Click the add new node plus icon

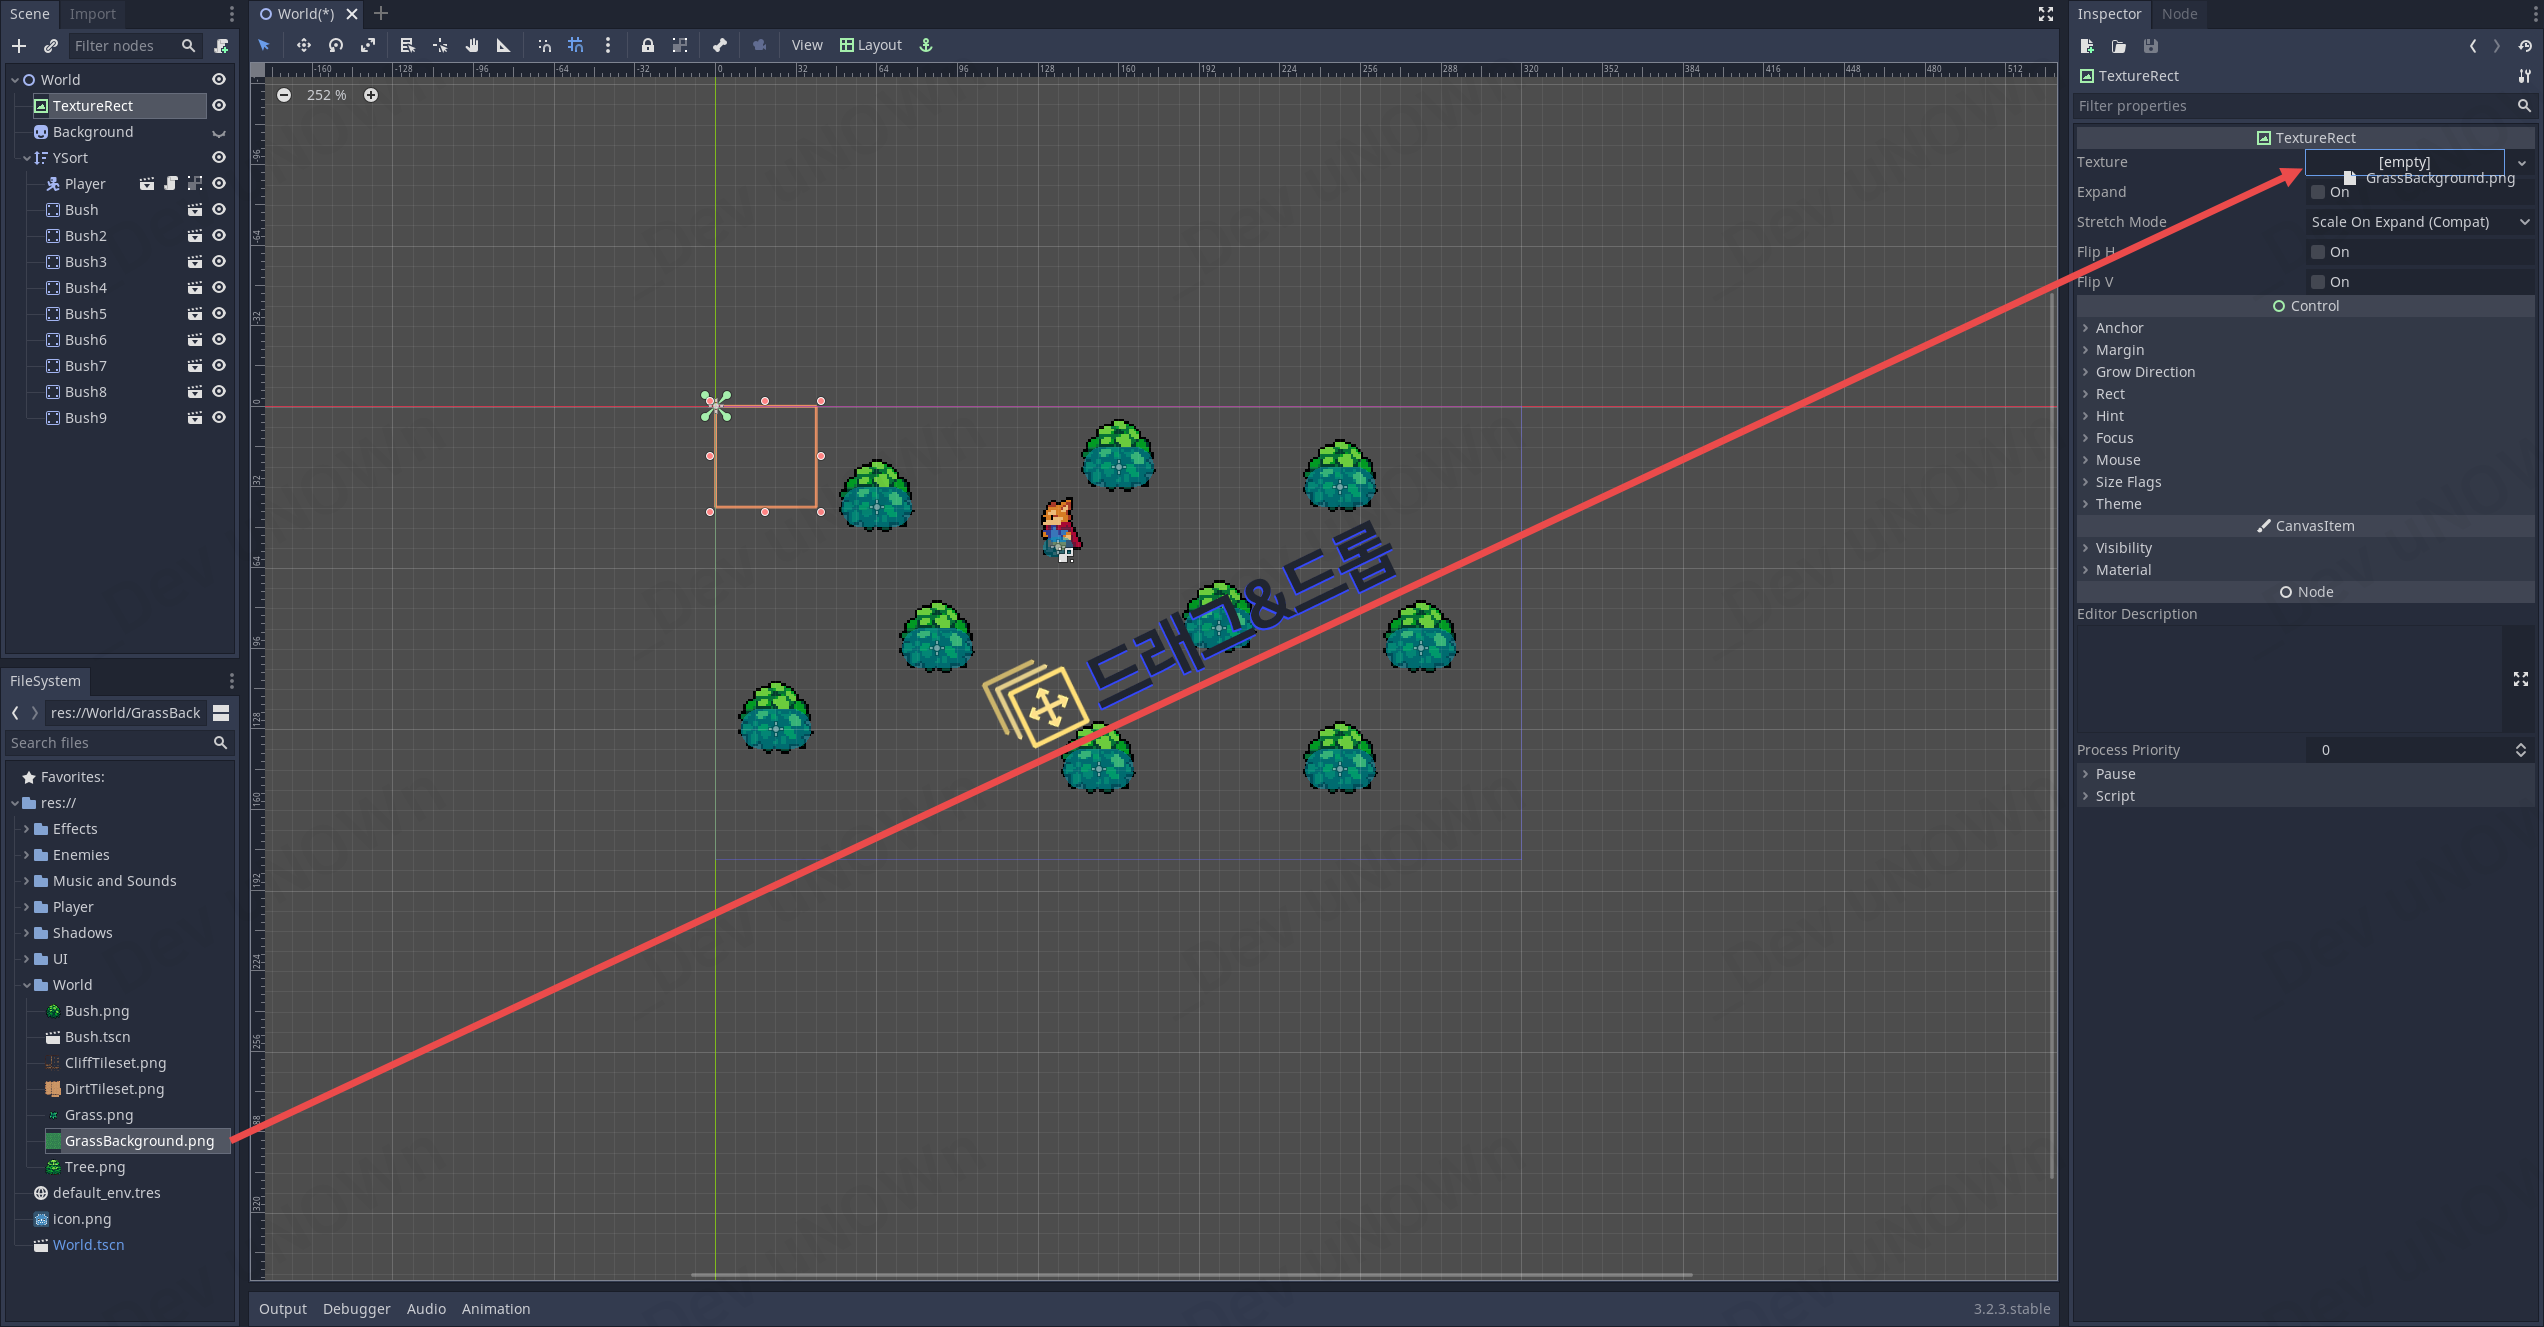click(x=19, y=46)
